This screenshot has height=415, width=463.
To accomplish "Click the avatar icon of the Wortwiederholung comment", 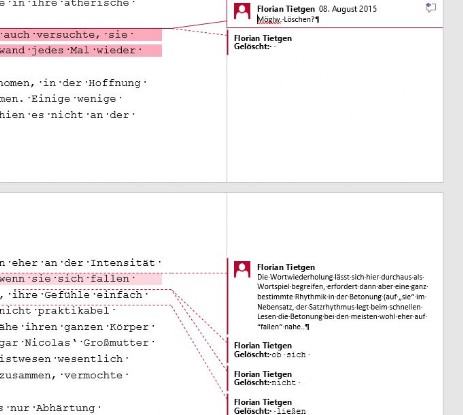I will pyautogui.click(x=242, y=269).
